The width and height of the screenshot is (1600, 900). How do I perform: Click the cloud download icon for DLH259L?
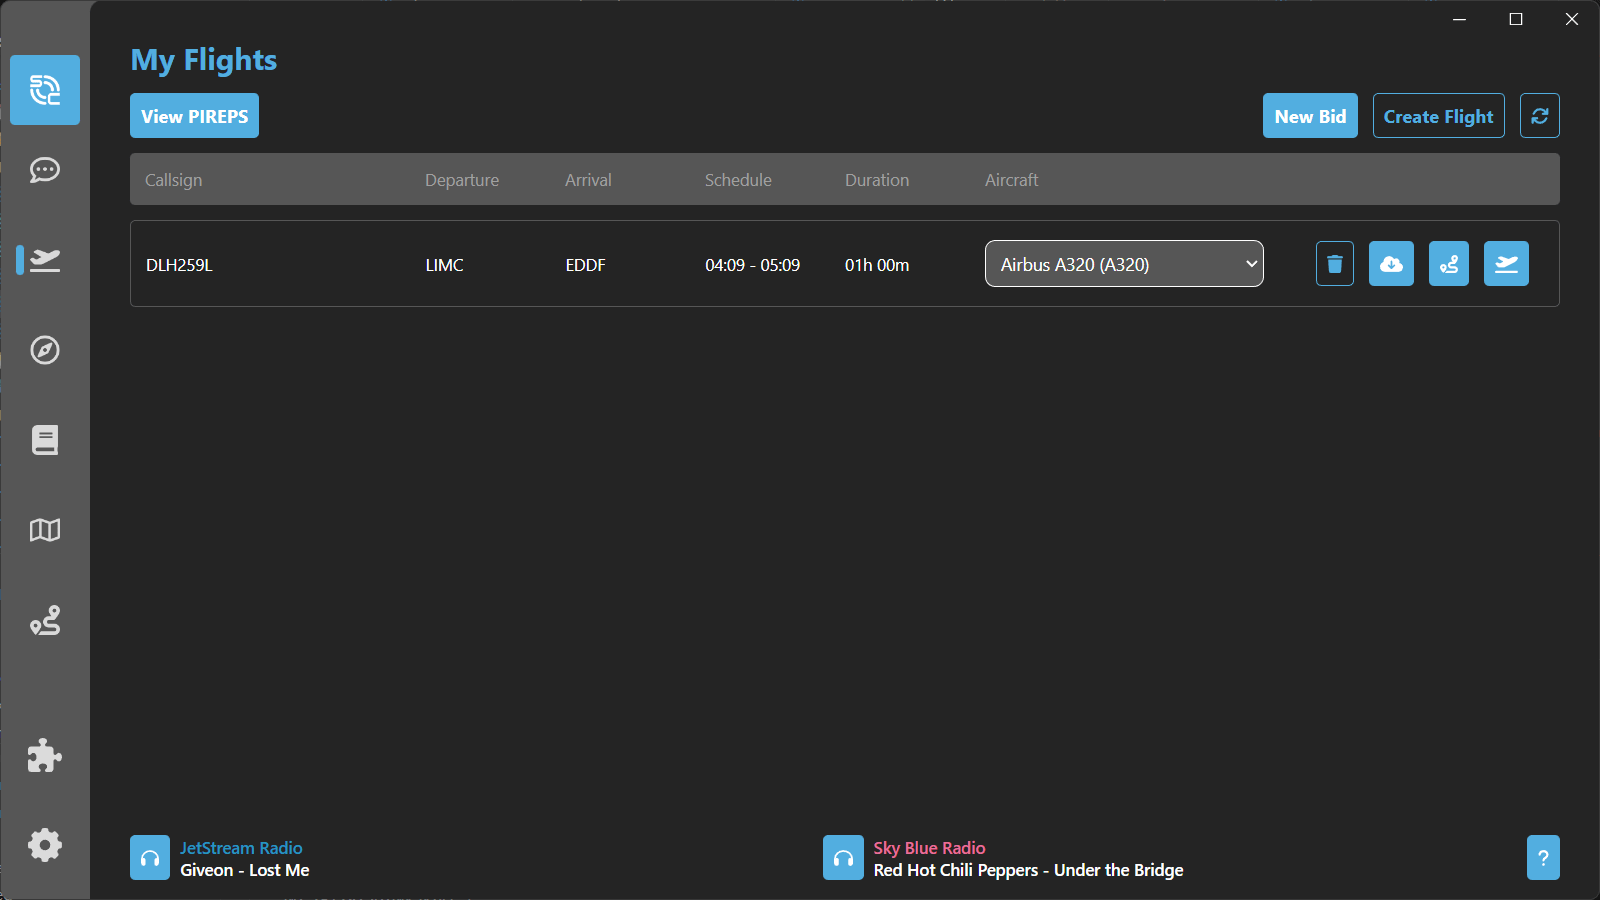coord(1391,264)
